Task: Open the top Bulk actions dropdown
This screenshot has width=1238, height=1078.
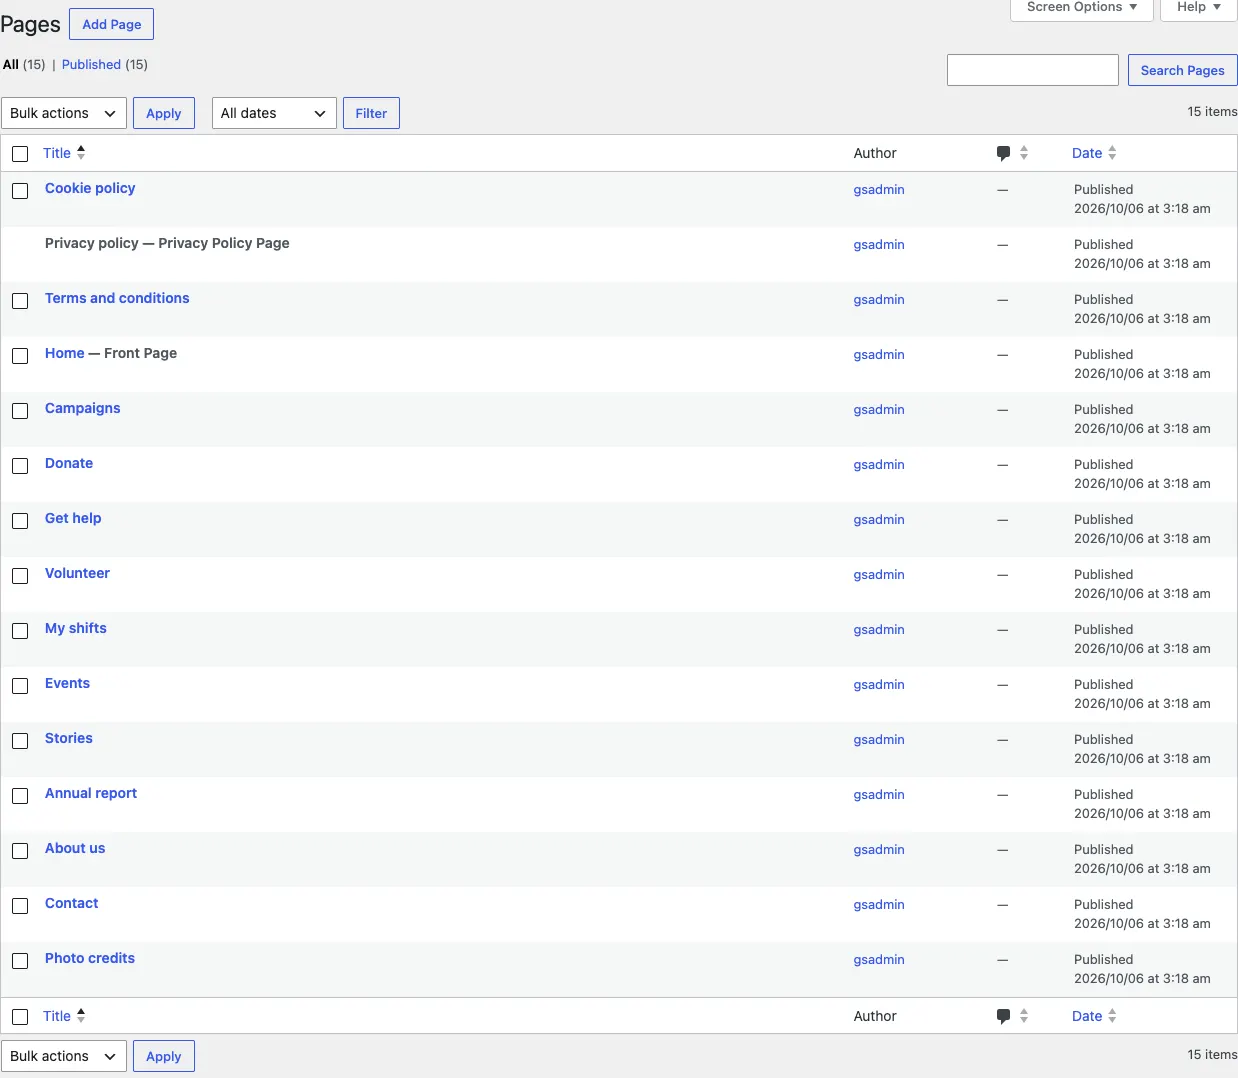Action: (64, 113)
